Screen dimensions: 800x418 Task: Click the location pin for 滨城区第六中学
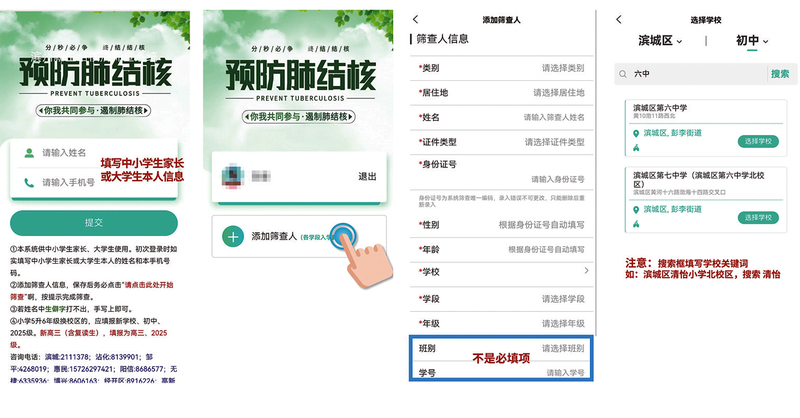click(x=636, y=133)
